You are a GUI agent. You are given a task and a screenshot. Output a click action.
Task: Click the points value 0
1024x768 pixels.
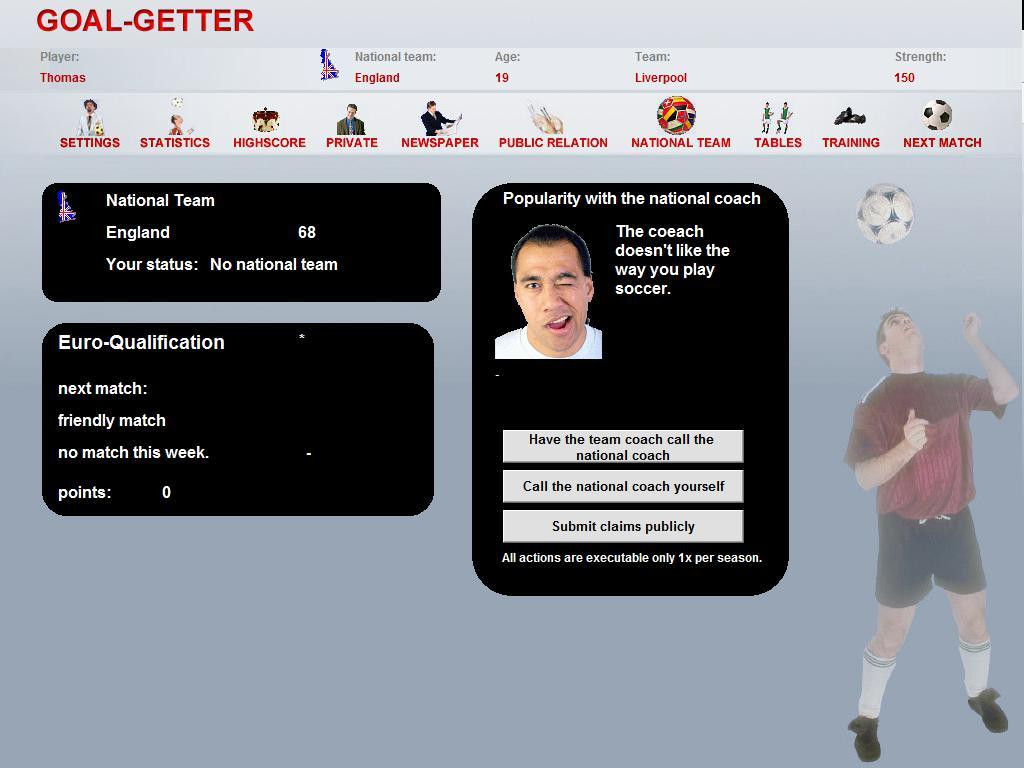167,492
